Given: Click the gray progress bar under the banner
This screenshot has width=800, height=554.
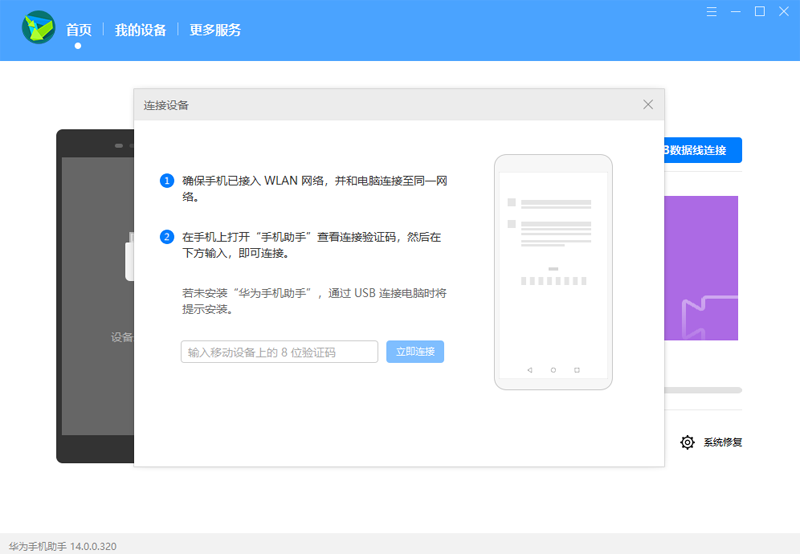Looking at the screenshot, I should tap(703, 390).
